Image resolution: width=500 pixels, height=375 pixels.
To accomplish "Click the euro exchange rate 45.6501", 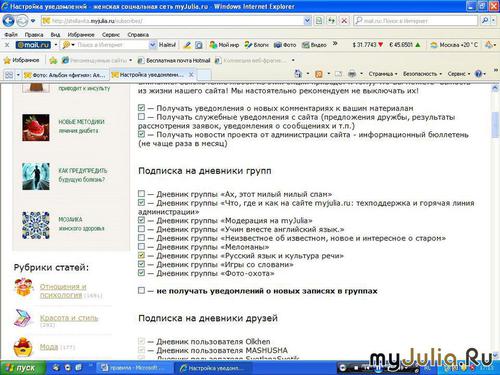I will [x=405, y=45].
